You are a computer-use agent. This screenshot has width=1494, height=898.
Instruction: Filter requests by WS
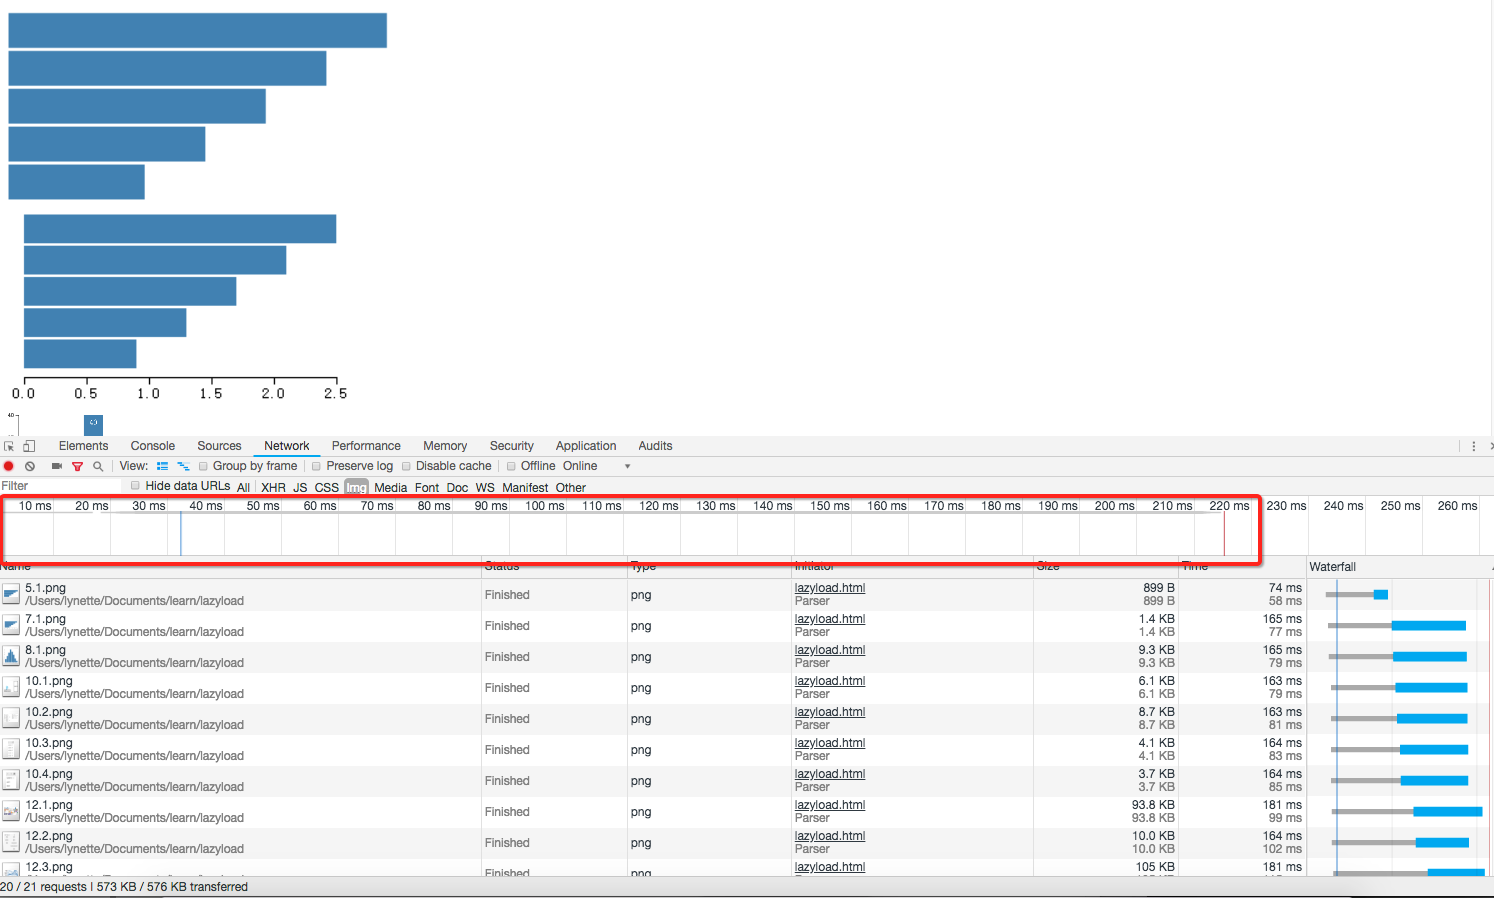coord(485,488)
